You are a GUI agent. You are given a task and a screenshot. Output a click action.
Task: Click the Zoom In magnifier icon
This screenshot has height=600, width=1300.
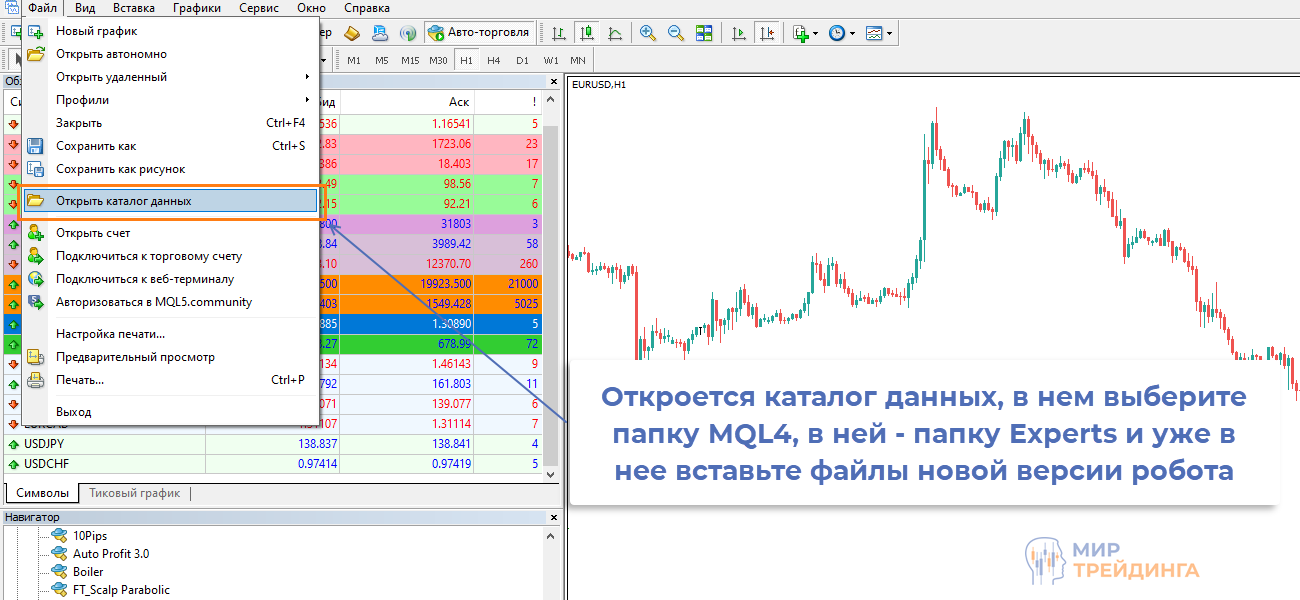click(x=648, y=33)
